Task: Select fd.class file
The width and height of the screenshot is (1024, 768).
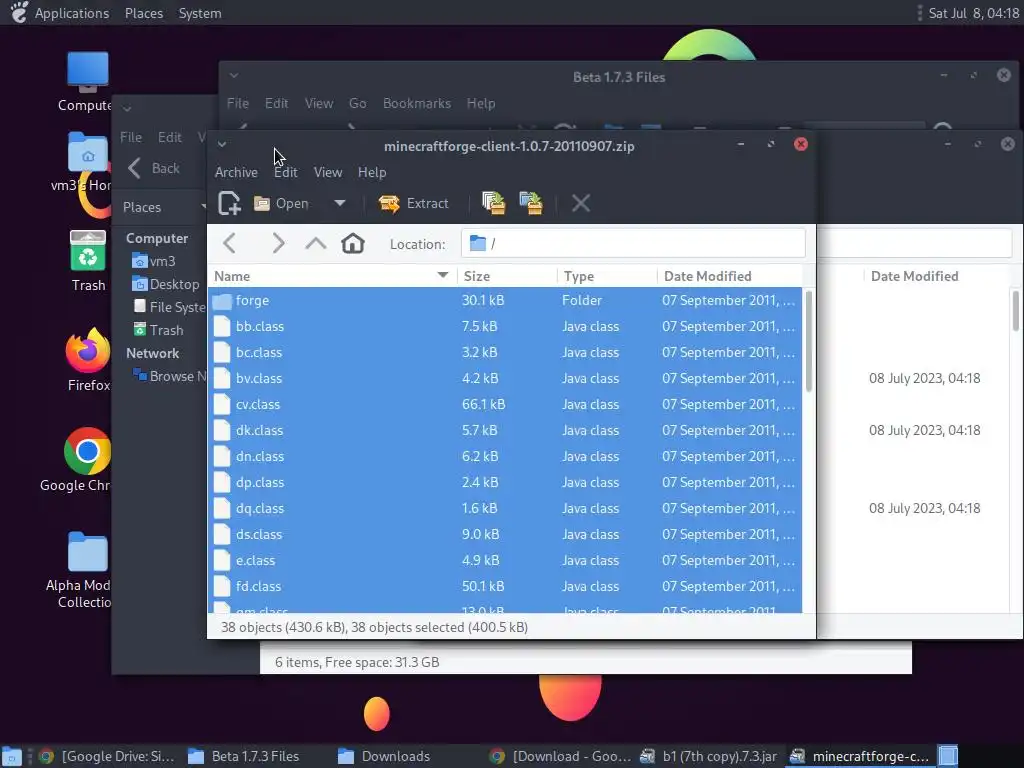Action: click(505, 586)
